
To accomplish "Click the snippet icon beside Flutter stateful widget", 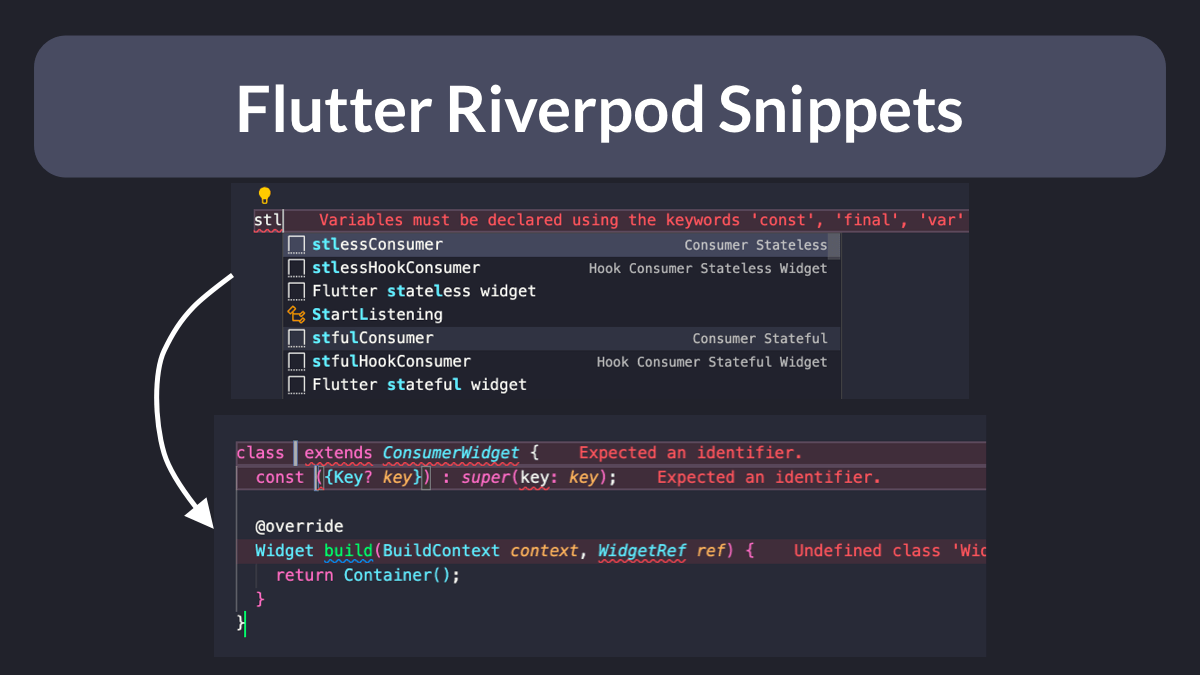I will tap(296, 384).
